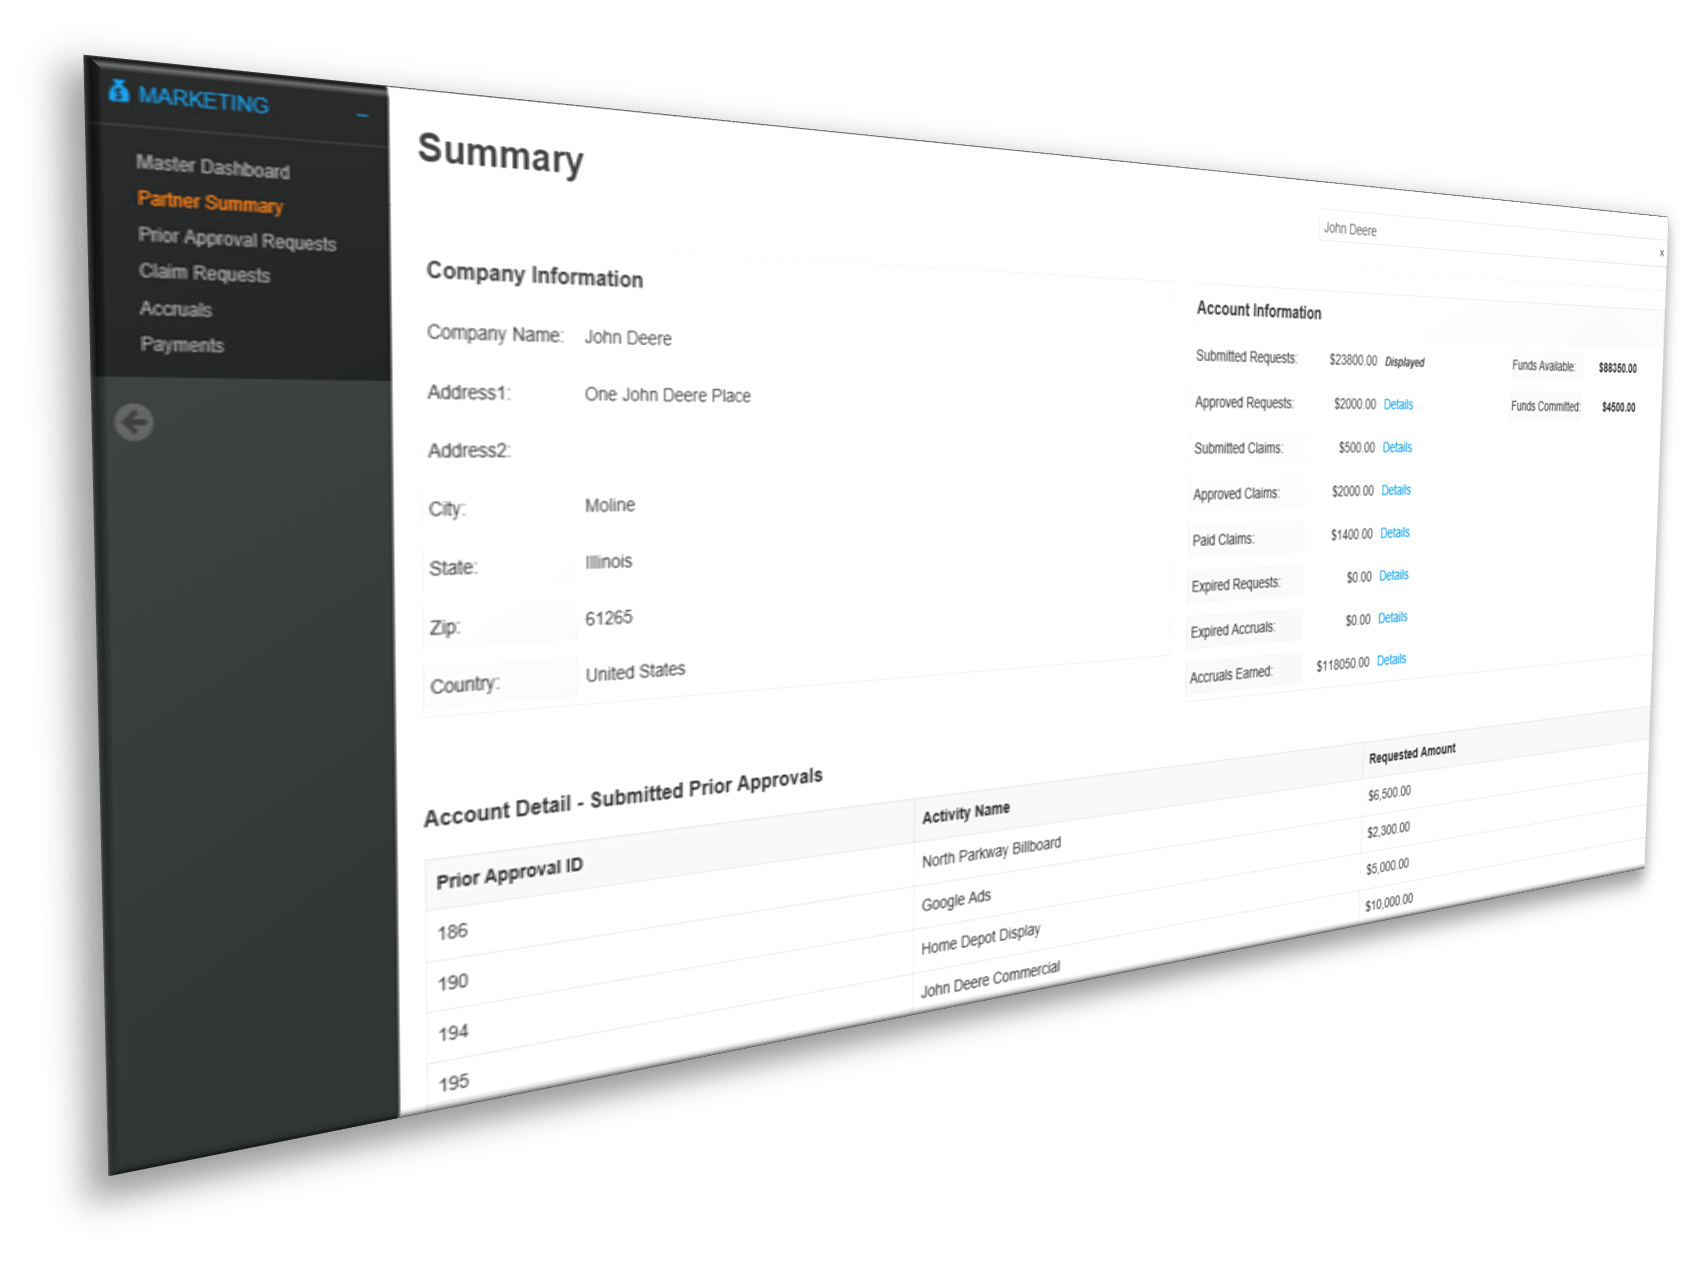Click the Prior Approval ID column header
This screenshot has width=1690, height=1268.
509,873
